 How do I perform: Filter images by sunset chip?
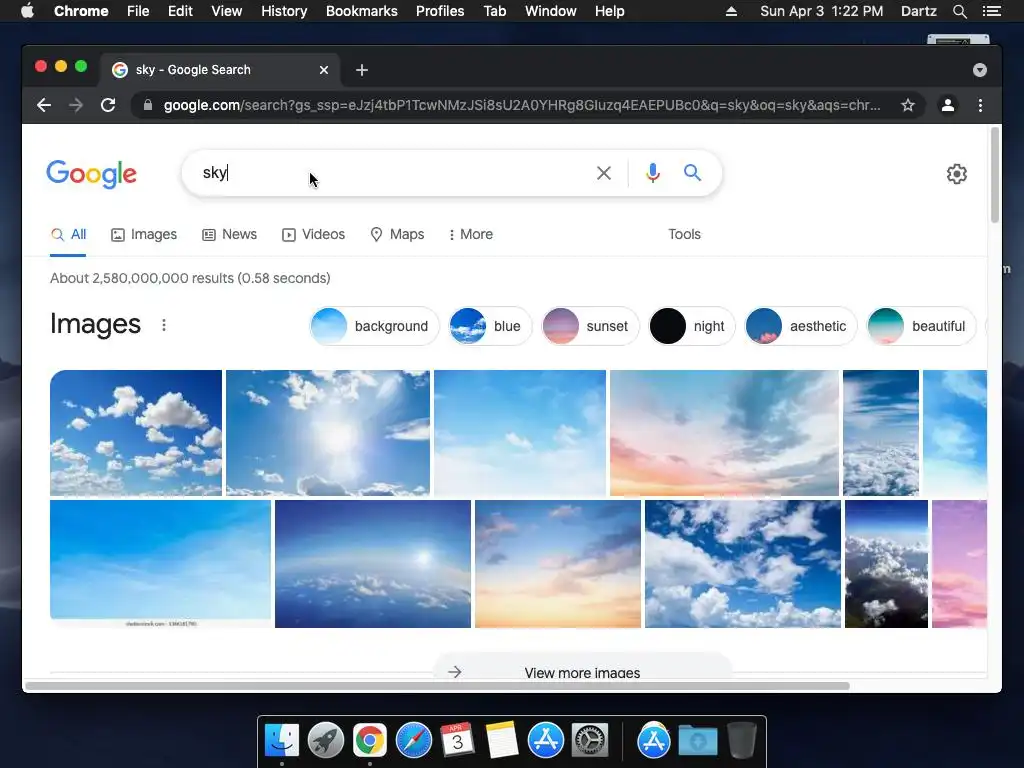click(x=590, y=326)
